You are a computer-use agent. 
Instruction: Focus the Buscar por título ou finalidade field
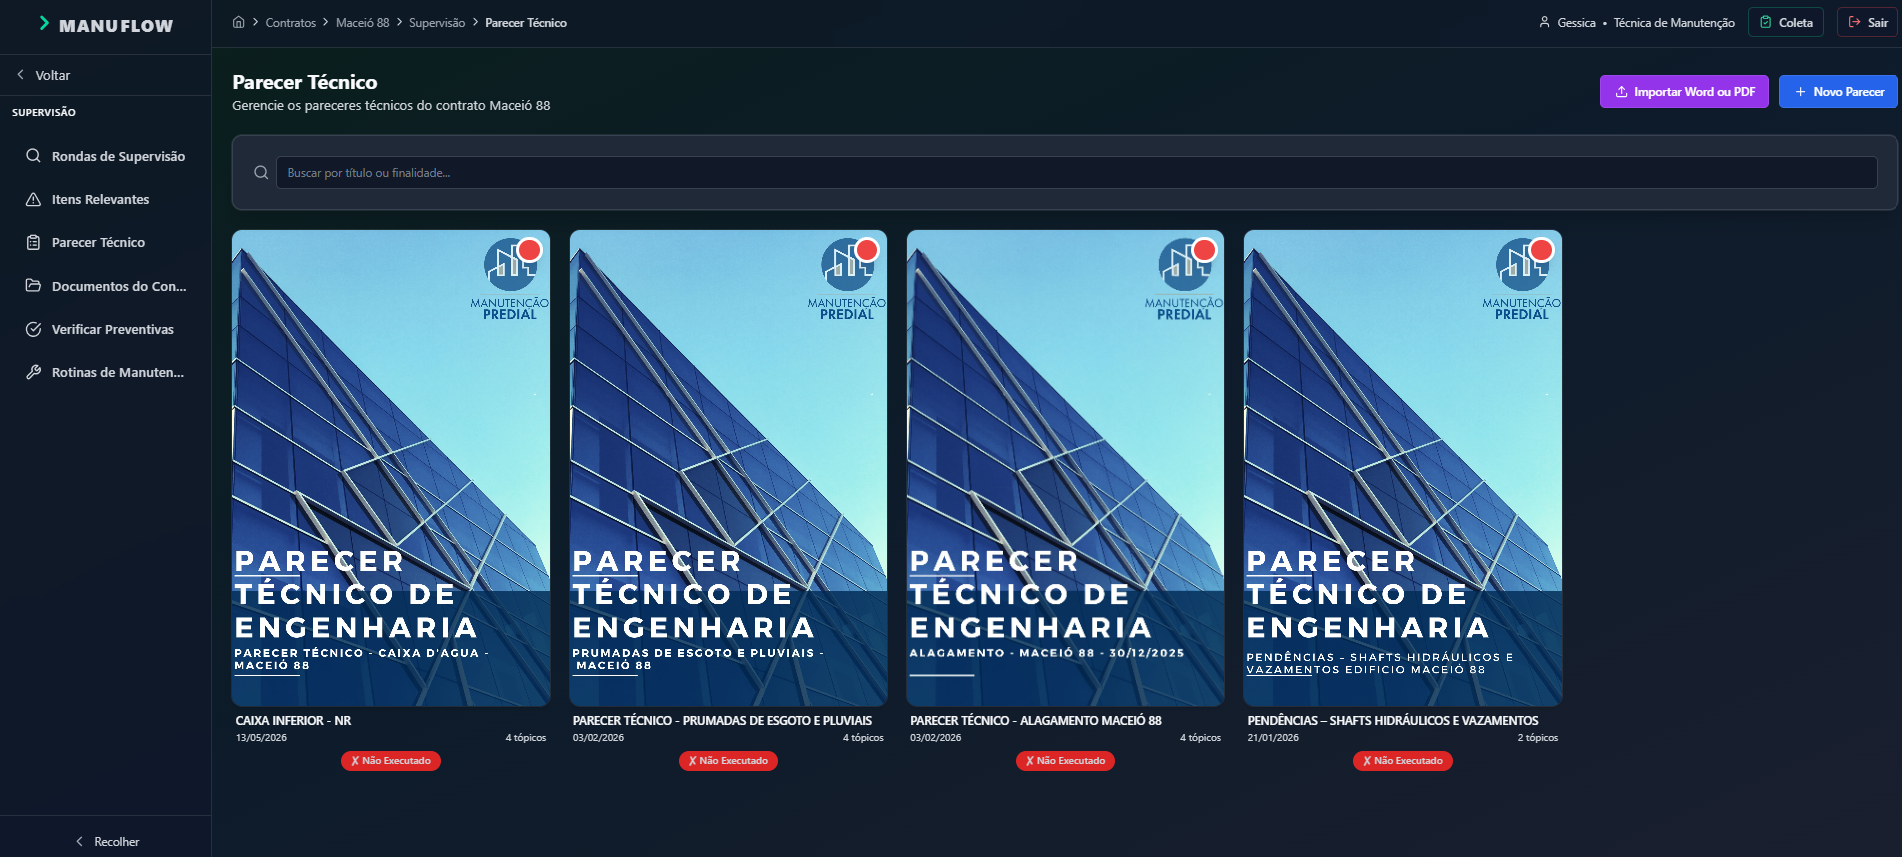[1076, 173]
